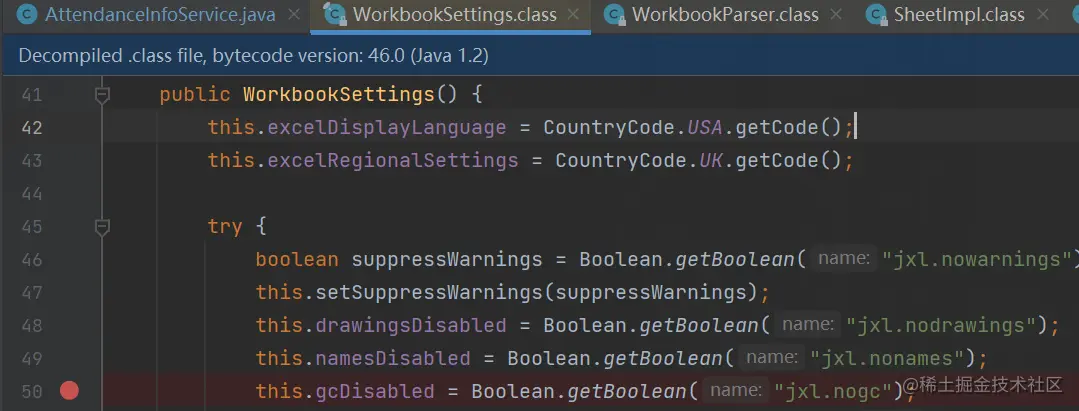Click the "jxl.nowarnings" string literal
The width and height of the screenshot is (1079, 411).
[976, 260]
